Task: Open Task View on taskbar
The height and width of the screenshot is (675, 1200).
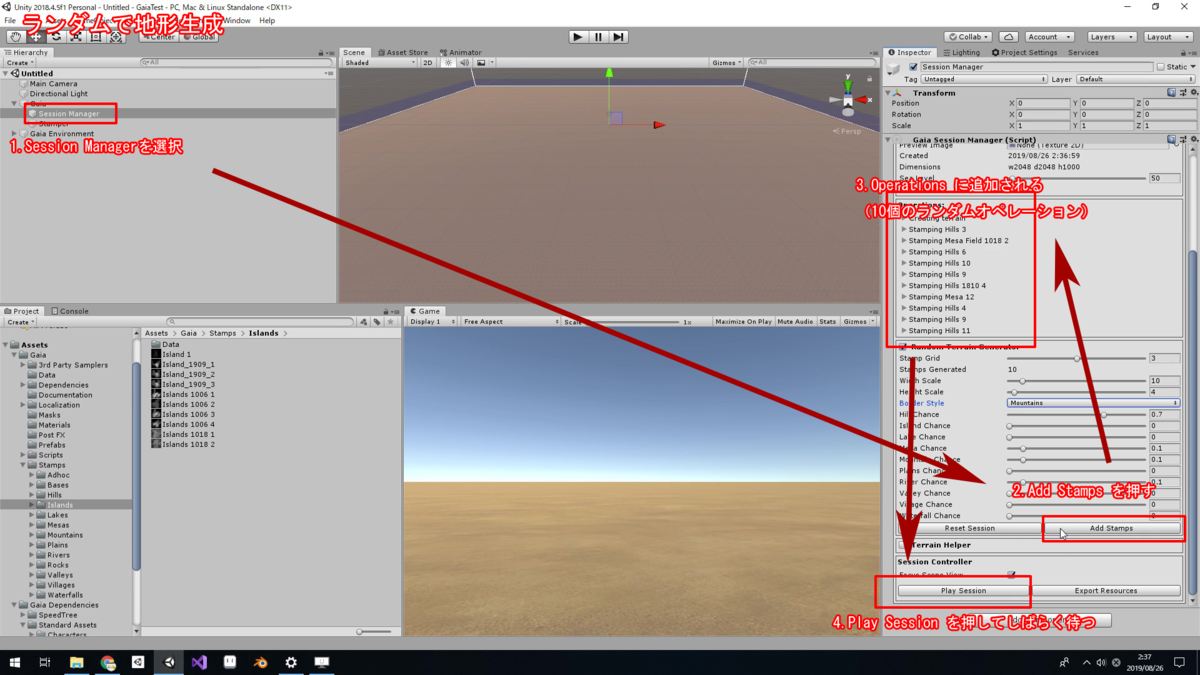Action: click(x=45, y=662)
